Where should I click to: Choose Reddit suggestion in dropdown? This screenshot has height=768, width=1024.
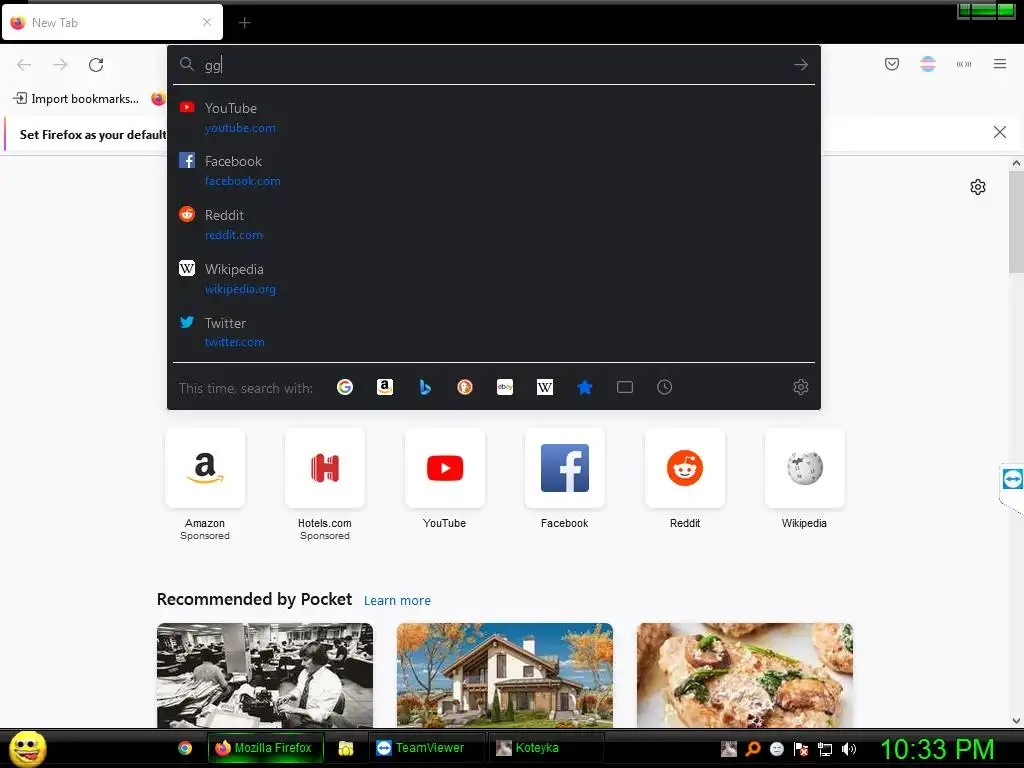pos(494,225)
